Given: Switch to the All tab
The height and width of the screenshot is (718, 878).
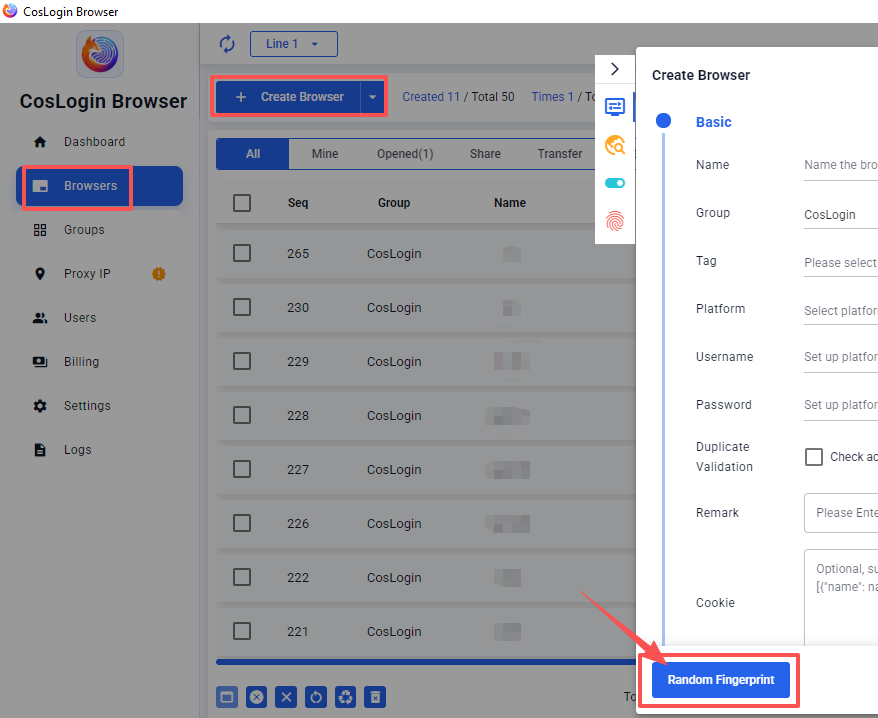Looking at the screenshot, I should tap(253, 153).
